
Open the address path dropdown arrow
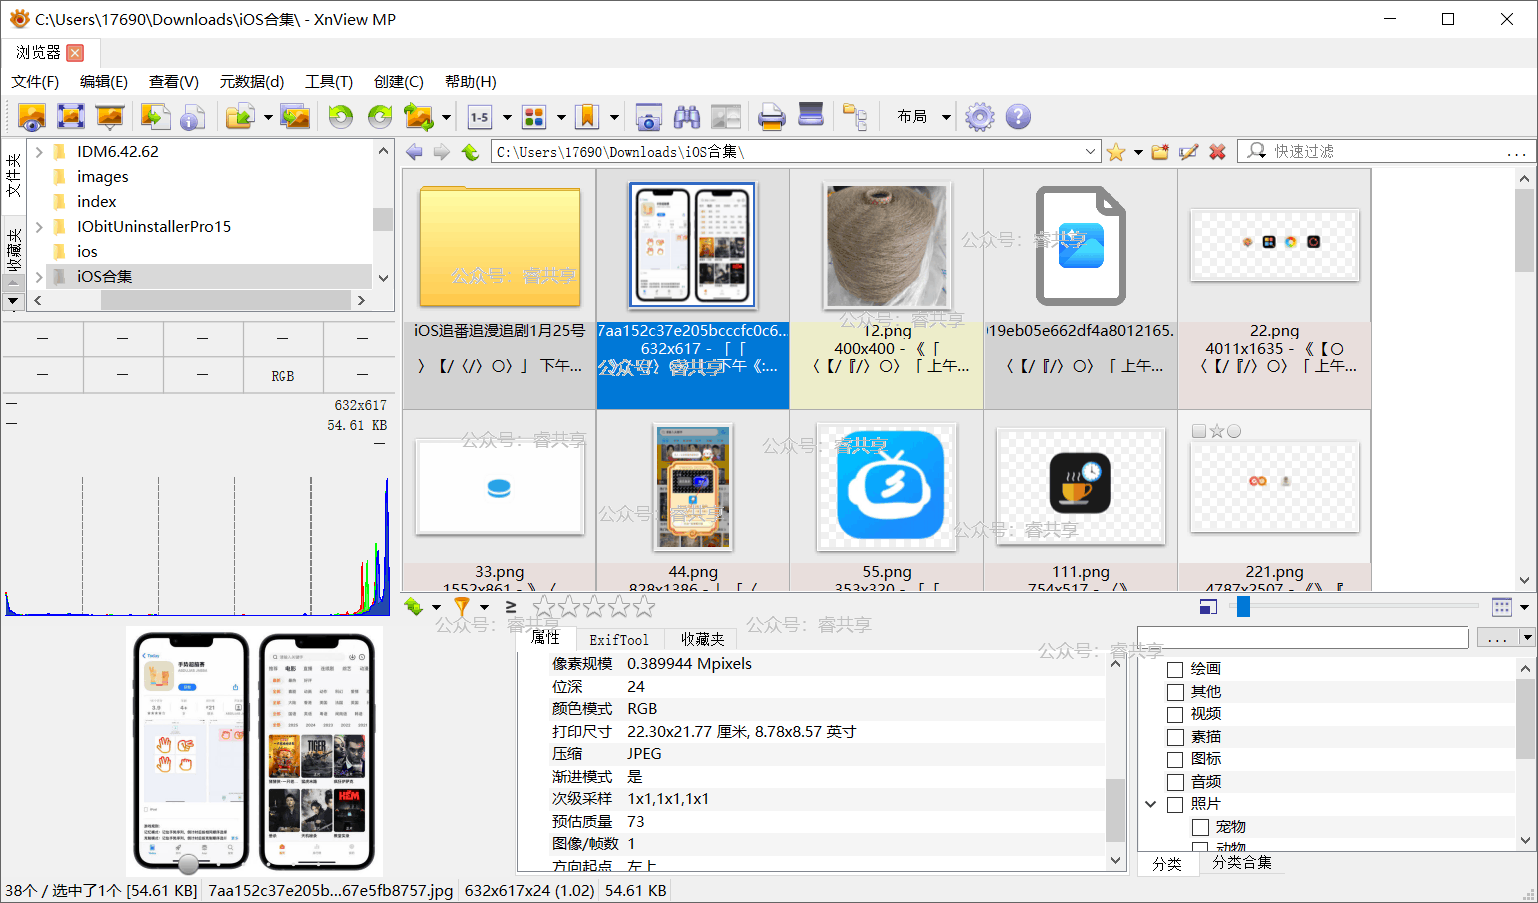coord(1090,152)
